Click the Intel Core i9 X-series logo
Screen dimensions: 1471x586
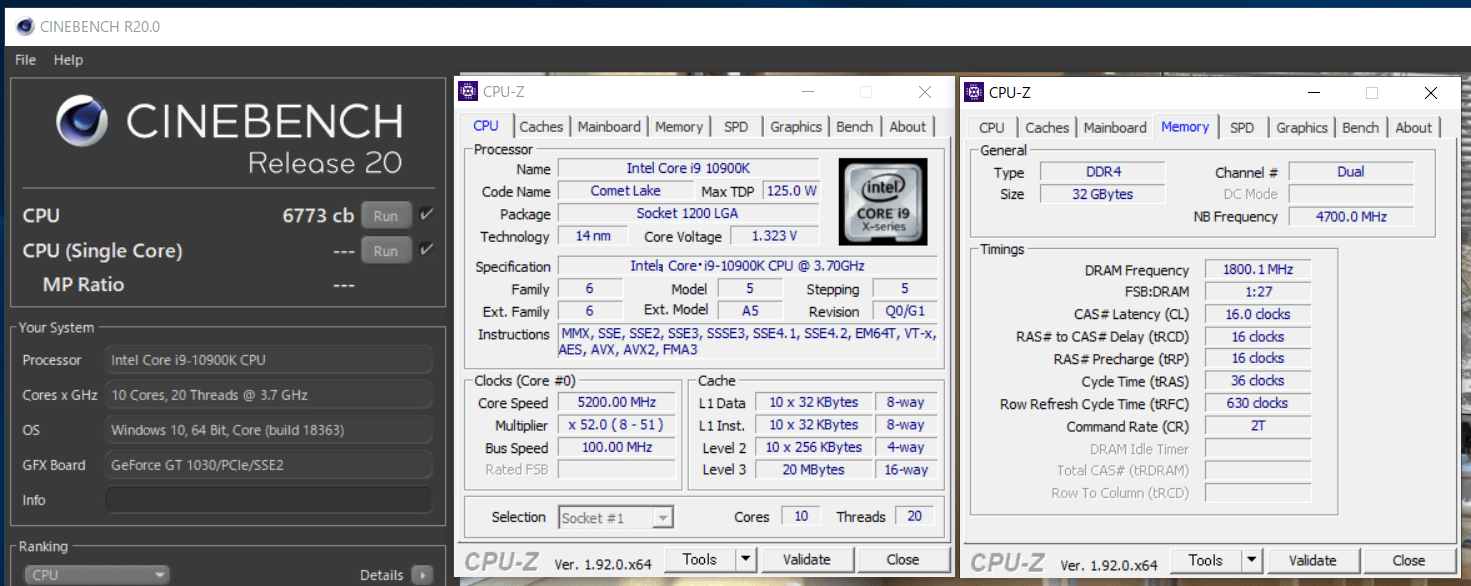883,203
